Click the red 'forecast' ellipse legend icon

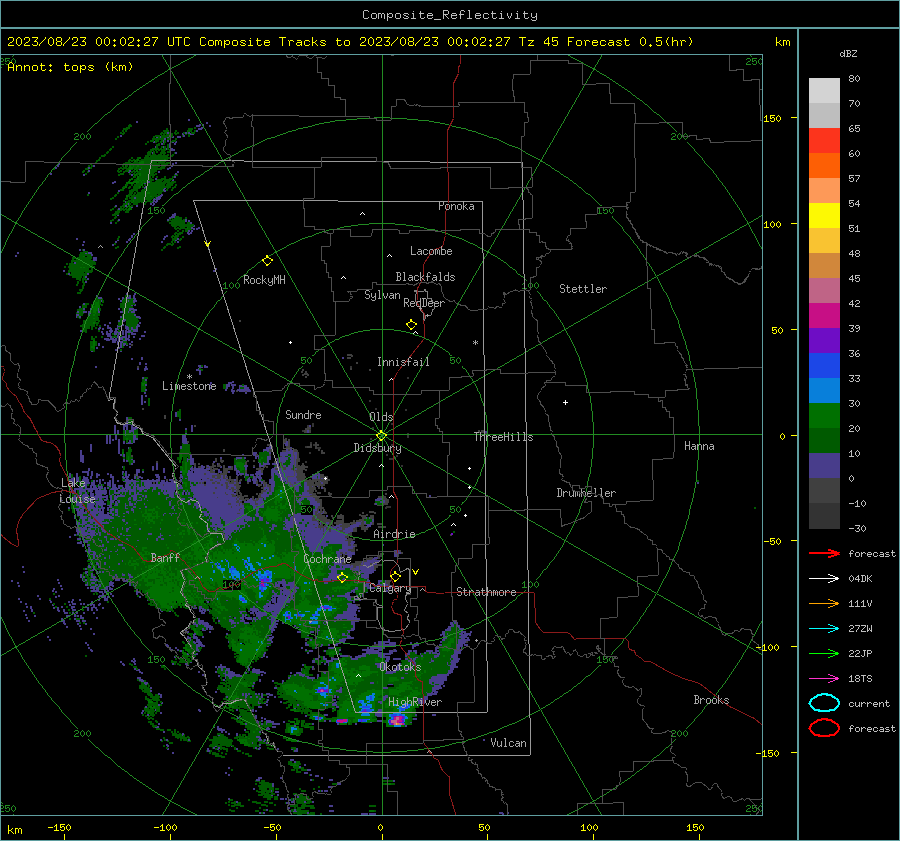click(x=824, y=728)
